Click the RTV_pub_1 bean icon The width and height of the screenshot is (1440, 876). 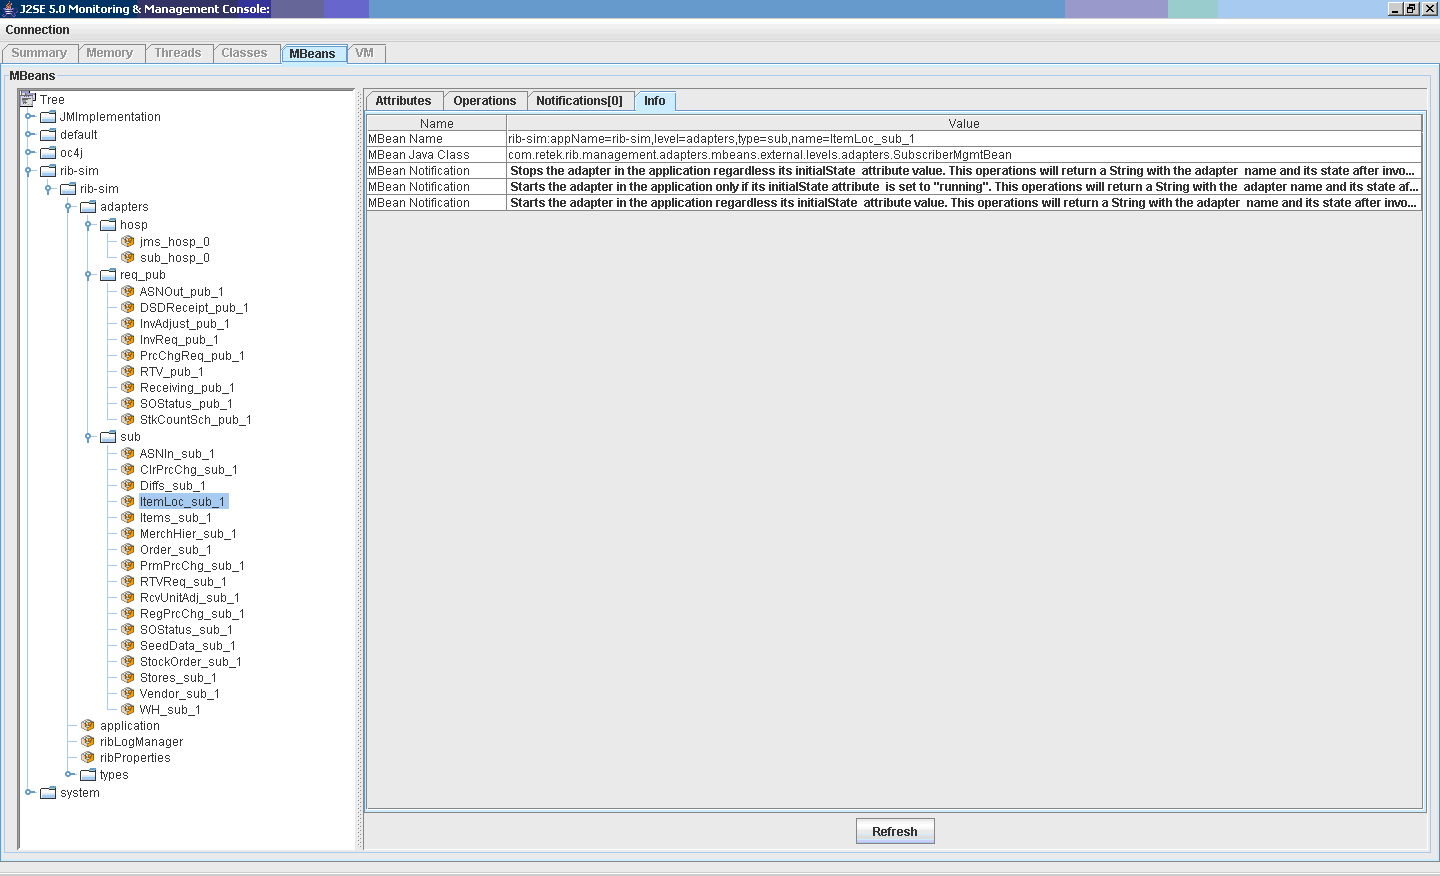point(128,371)
